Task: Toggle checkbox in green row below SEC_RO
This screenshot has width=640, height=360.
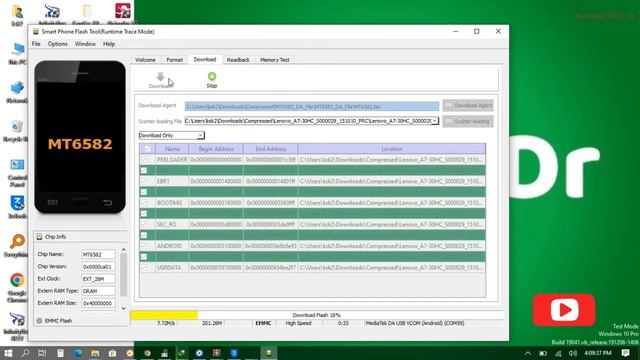Action: point(144,235)
